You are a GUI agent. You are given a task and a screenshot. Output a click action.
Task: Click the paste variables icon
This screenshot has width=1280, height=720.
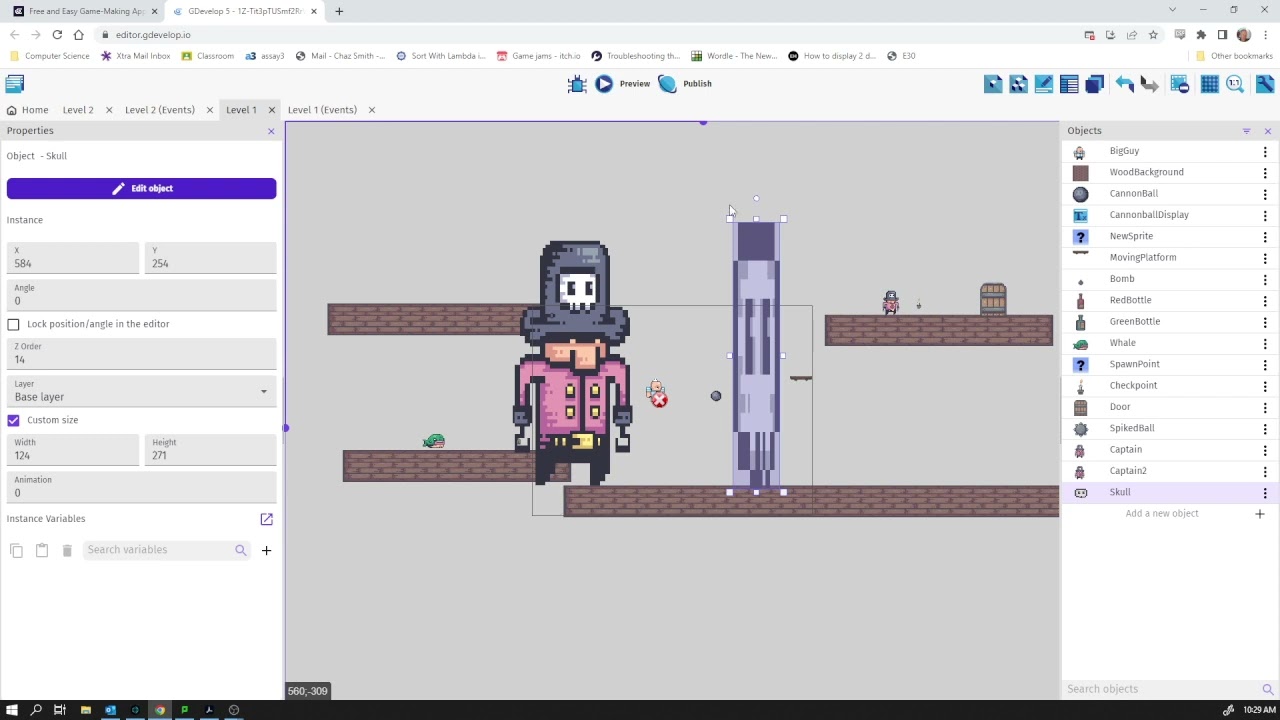tap(42, 550)
